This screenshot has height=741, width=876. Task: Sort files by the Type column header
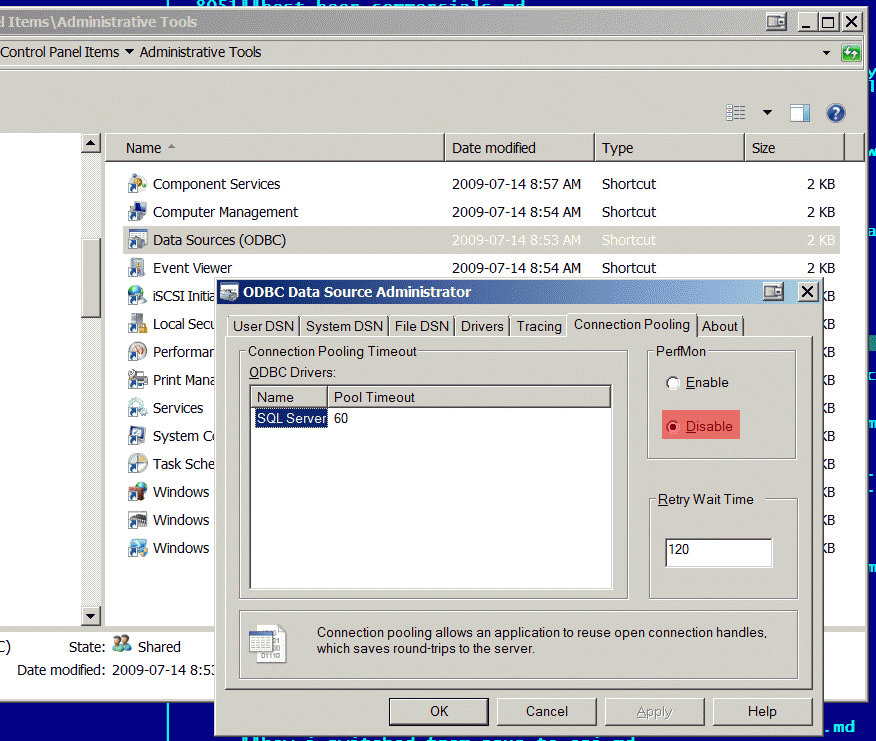(669, 148)
